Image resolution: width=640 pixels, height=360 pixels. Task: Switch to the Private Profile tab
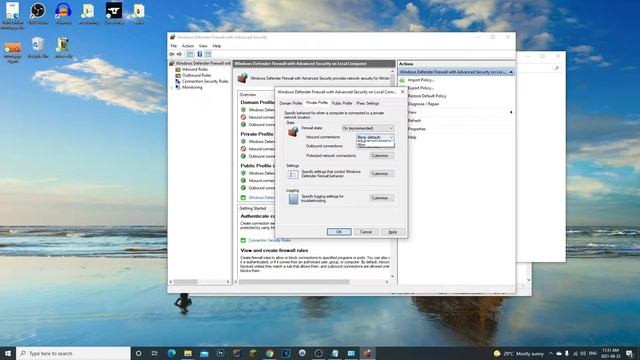click(317, 103)
